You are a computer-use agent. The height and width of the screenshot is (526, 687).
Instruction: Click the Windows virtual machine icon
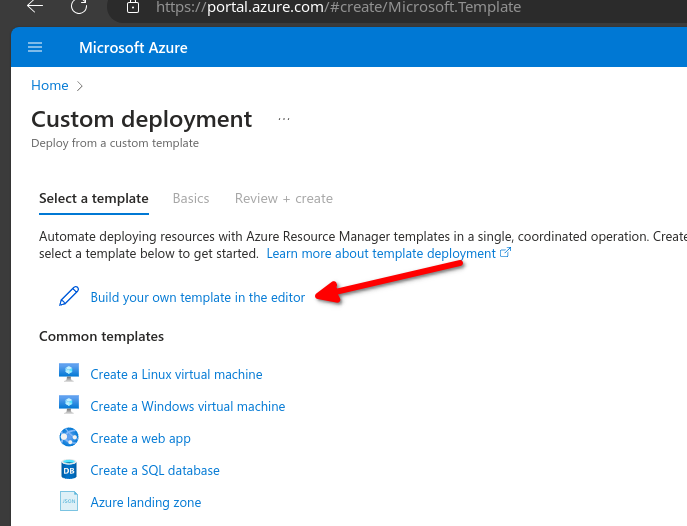pos(69,406)
